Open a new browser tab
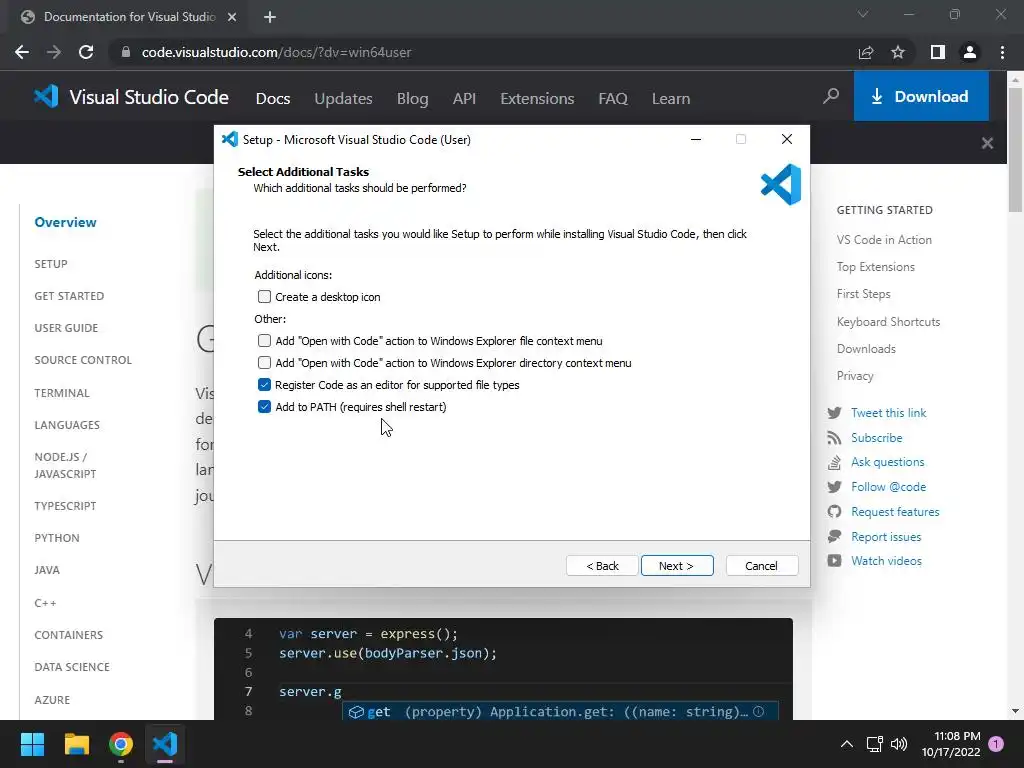The width and height of the screenshot is (1024, 768). pyautogui.click(x=270, y=17)
